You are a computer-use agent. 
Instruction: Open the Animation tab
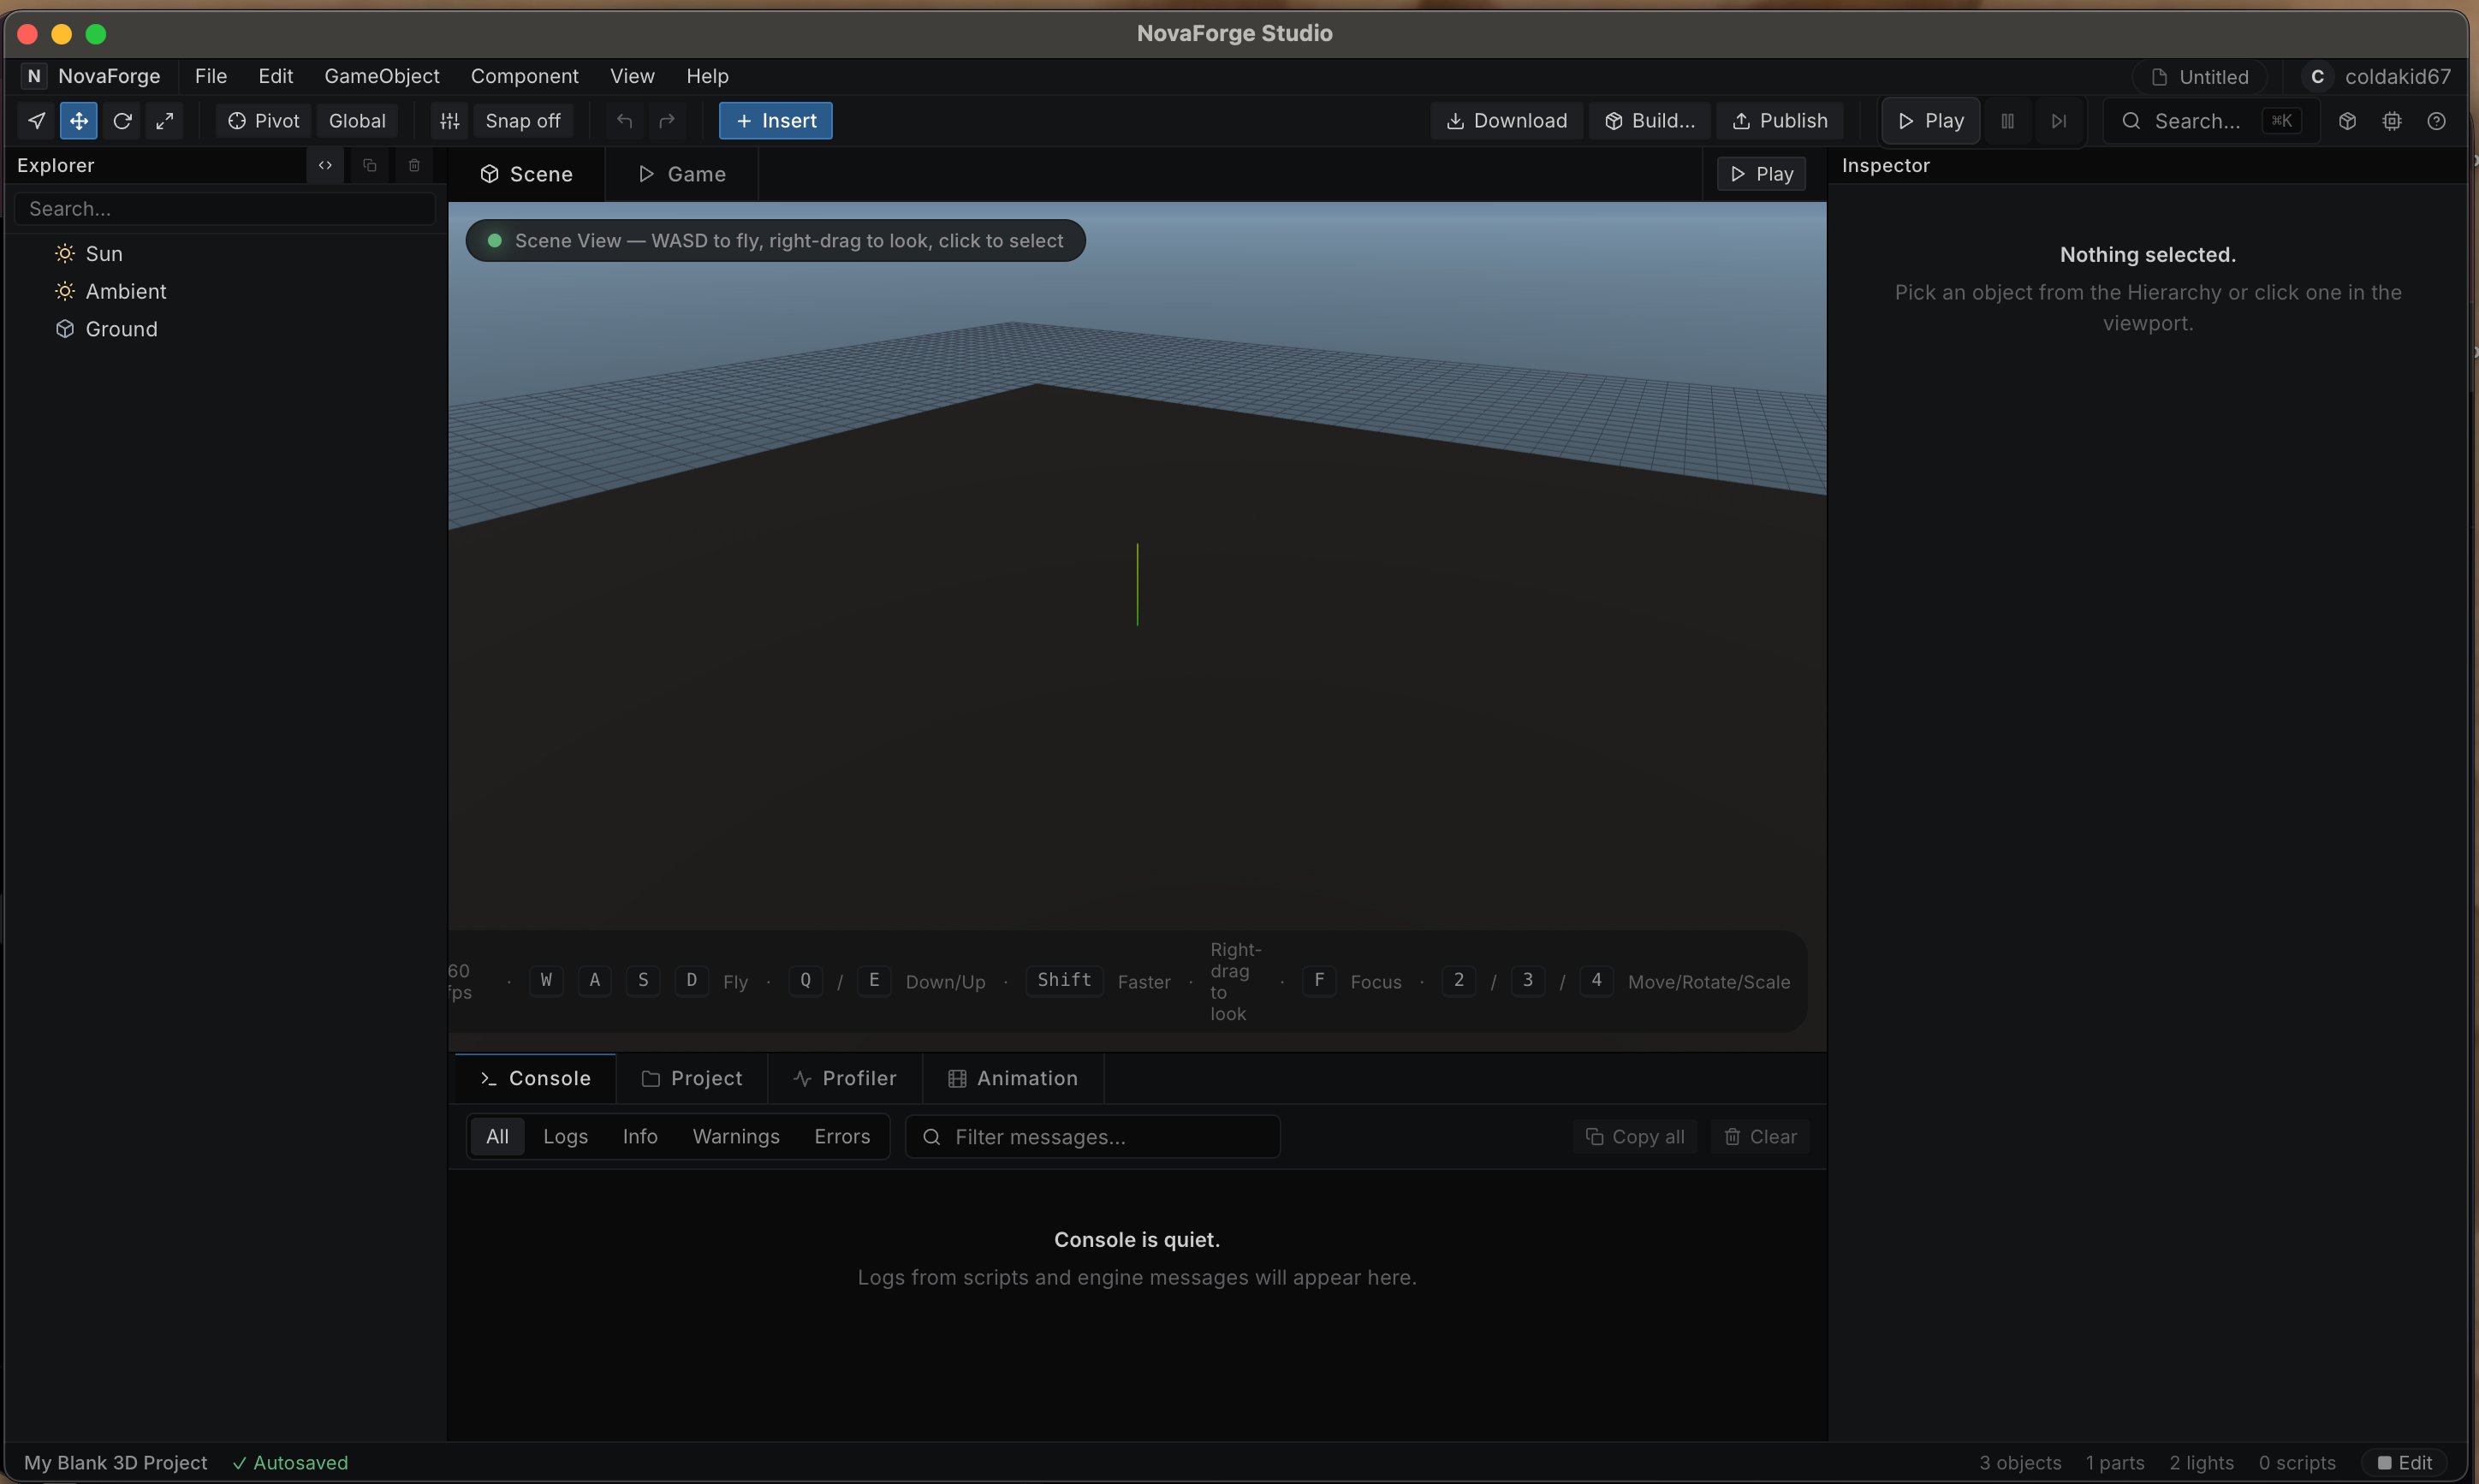[x=1013, y=1078]
